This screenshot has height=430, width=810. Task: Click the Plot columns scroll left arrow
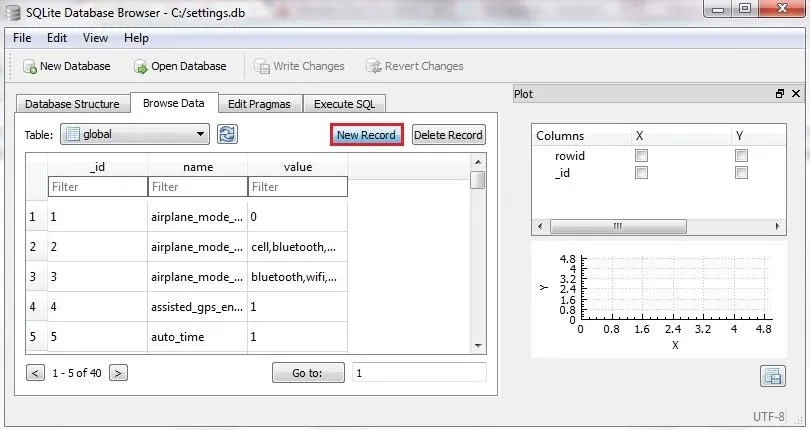point(540,226)
